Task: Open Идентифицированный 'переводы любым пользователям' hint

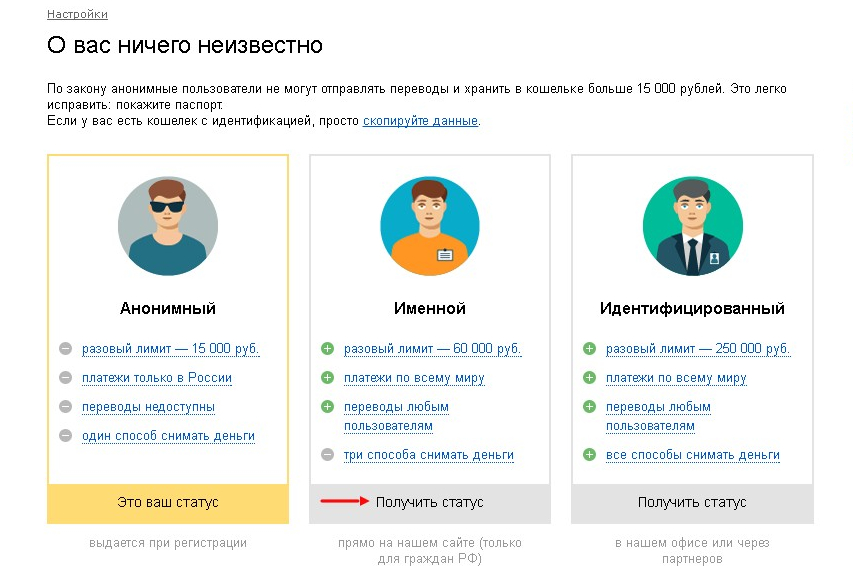Action: pos(658,417)
